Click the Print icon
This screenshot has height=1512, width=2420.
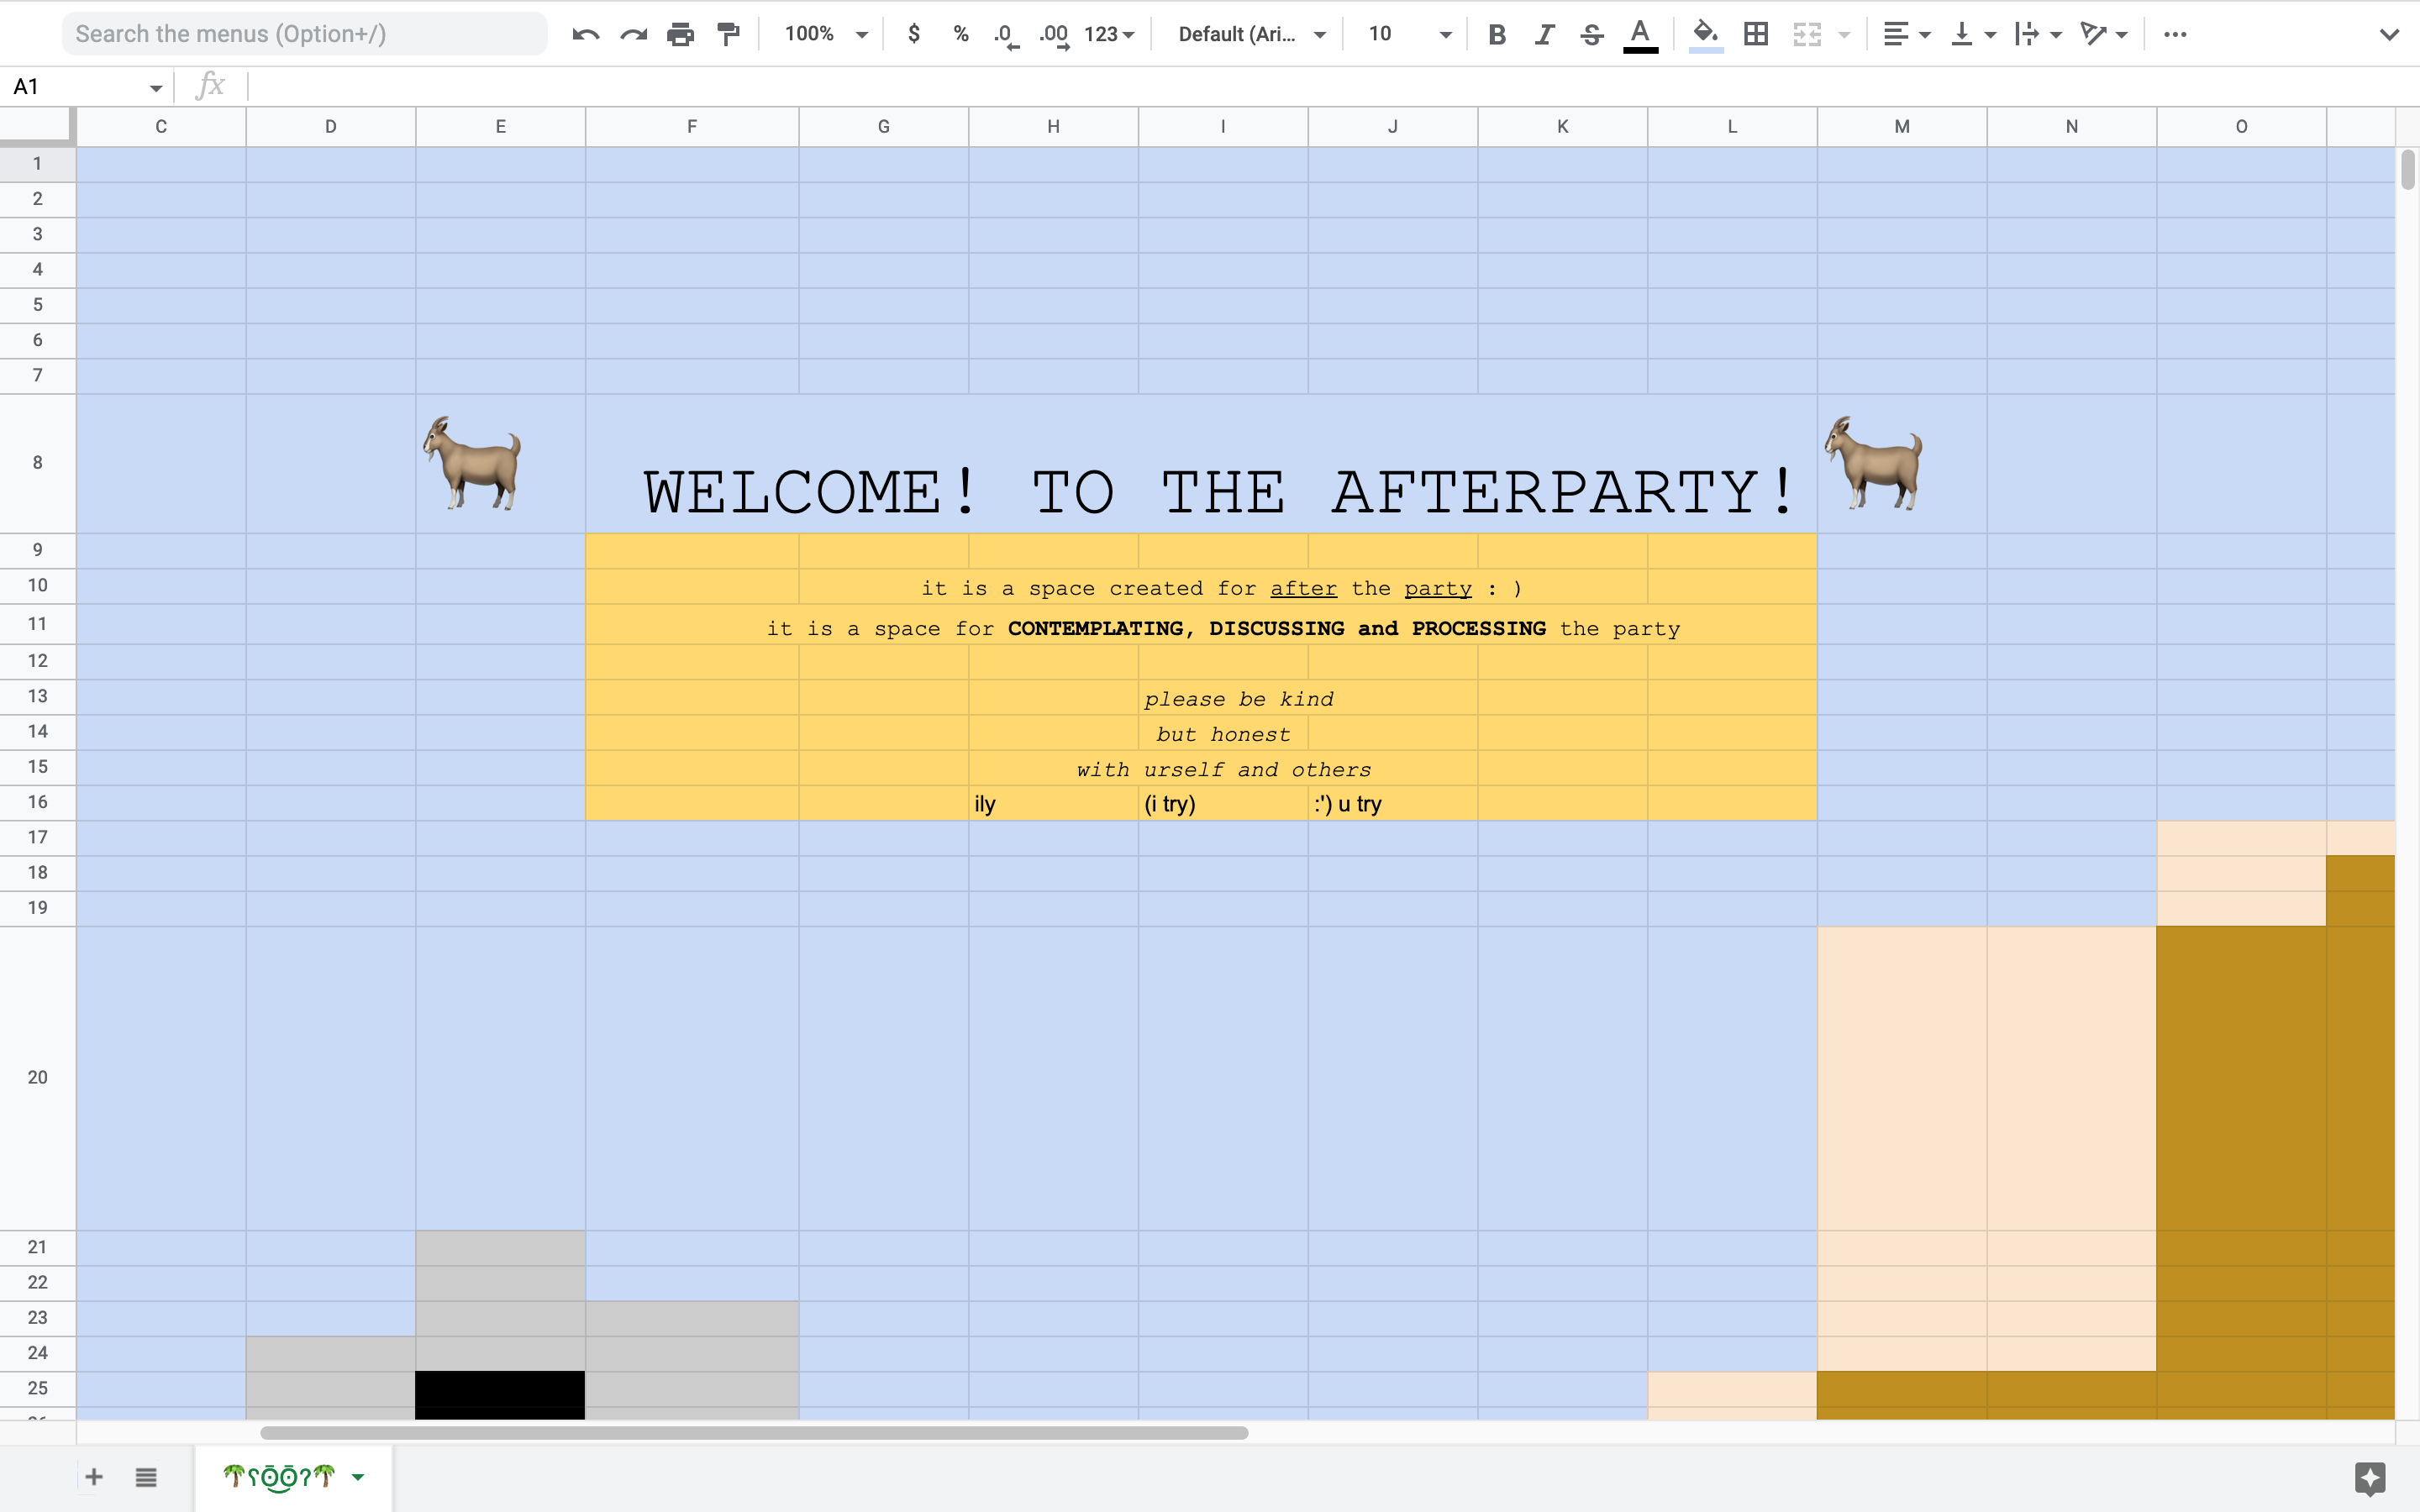pos(680,35)
